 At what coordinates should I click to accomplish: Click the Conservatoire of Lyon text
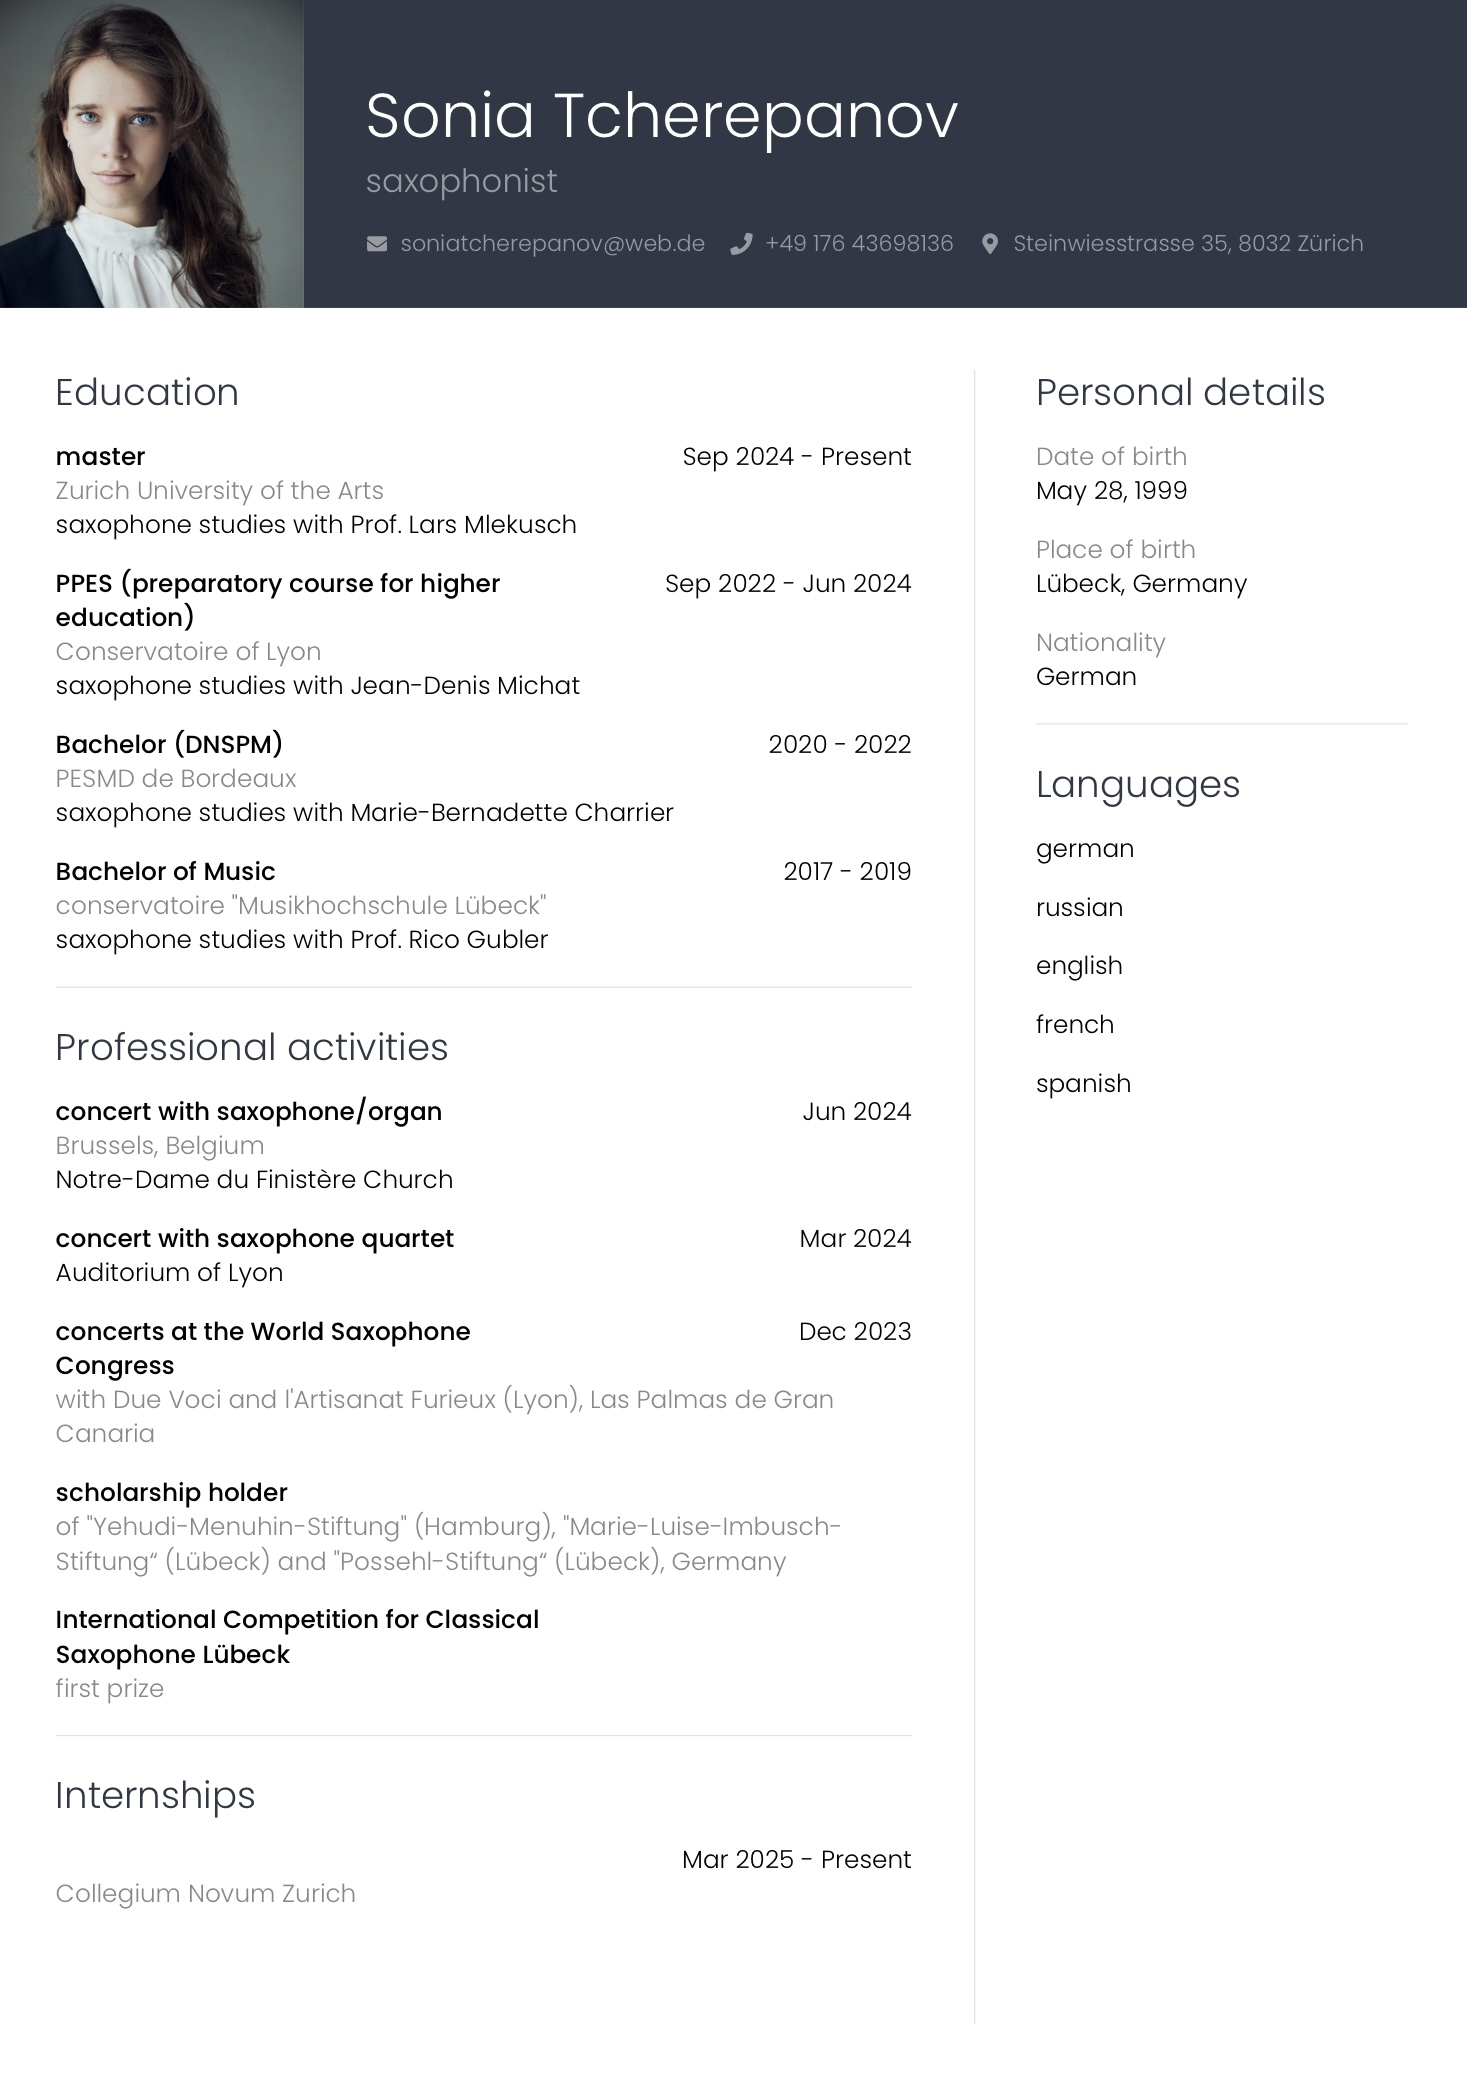click(188, 652)
